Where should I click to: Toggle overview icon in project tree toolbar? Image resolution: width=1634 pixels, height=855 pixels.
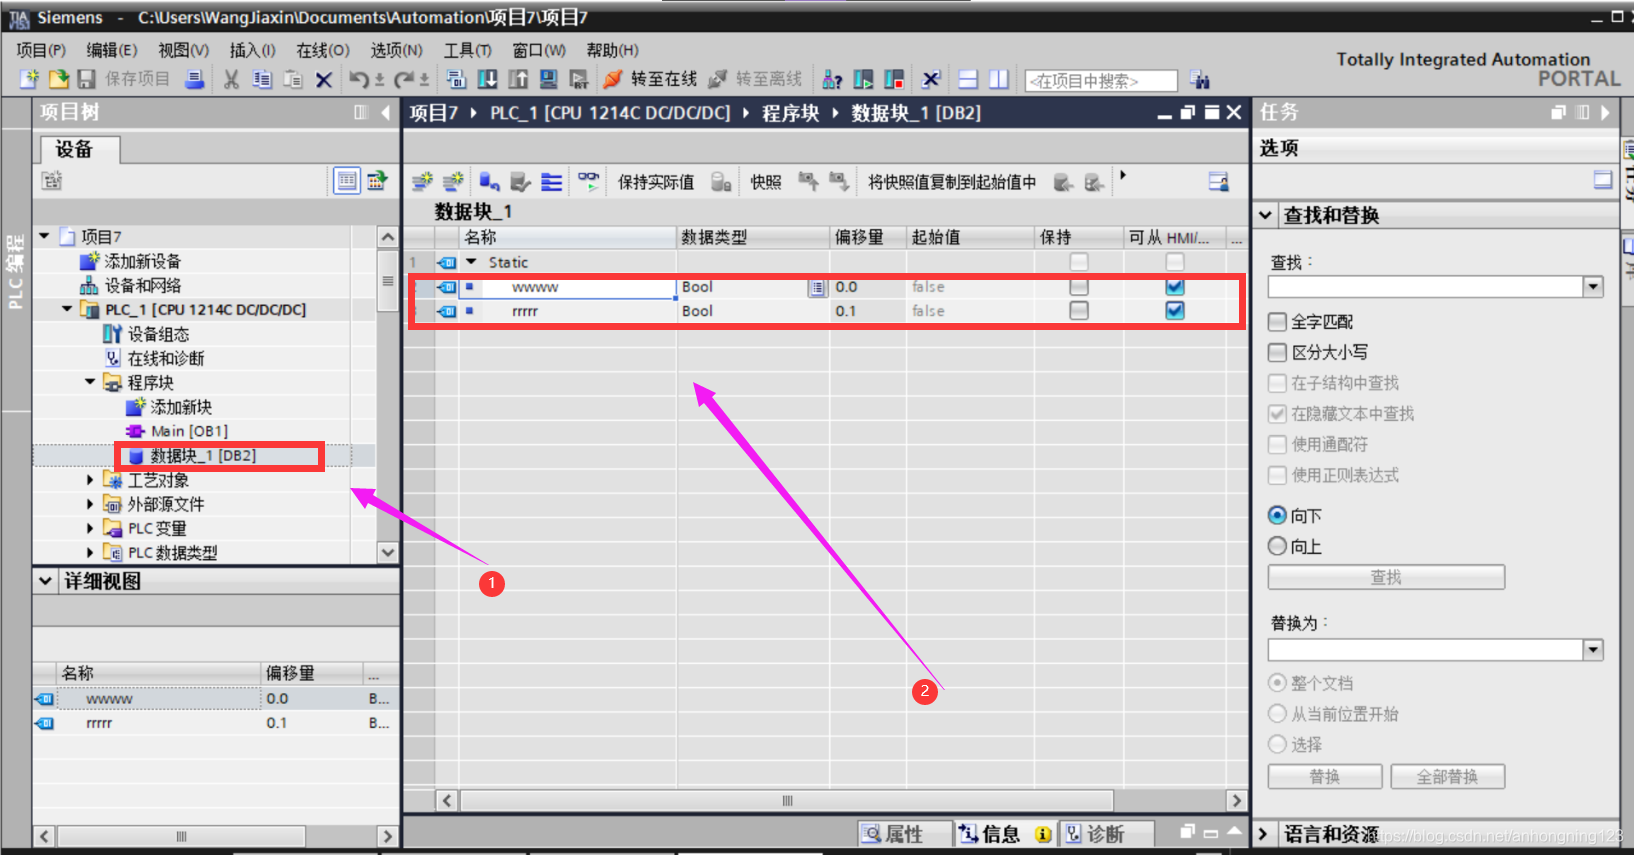347,181
